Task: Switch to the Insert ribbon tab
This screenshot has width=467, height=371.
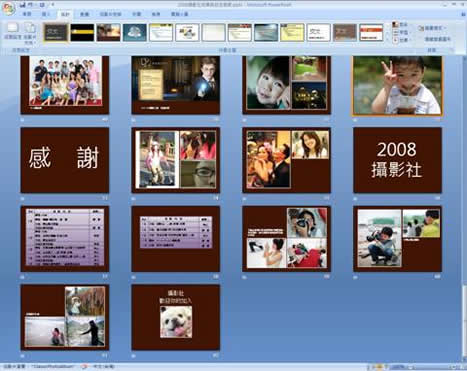Action: 46,14
